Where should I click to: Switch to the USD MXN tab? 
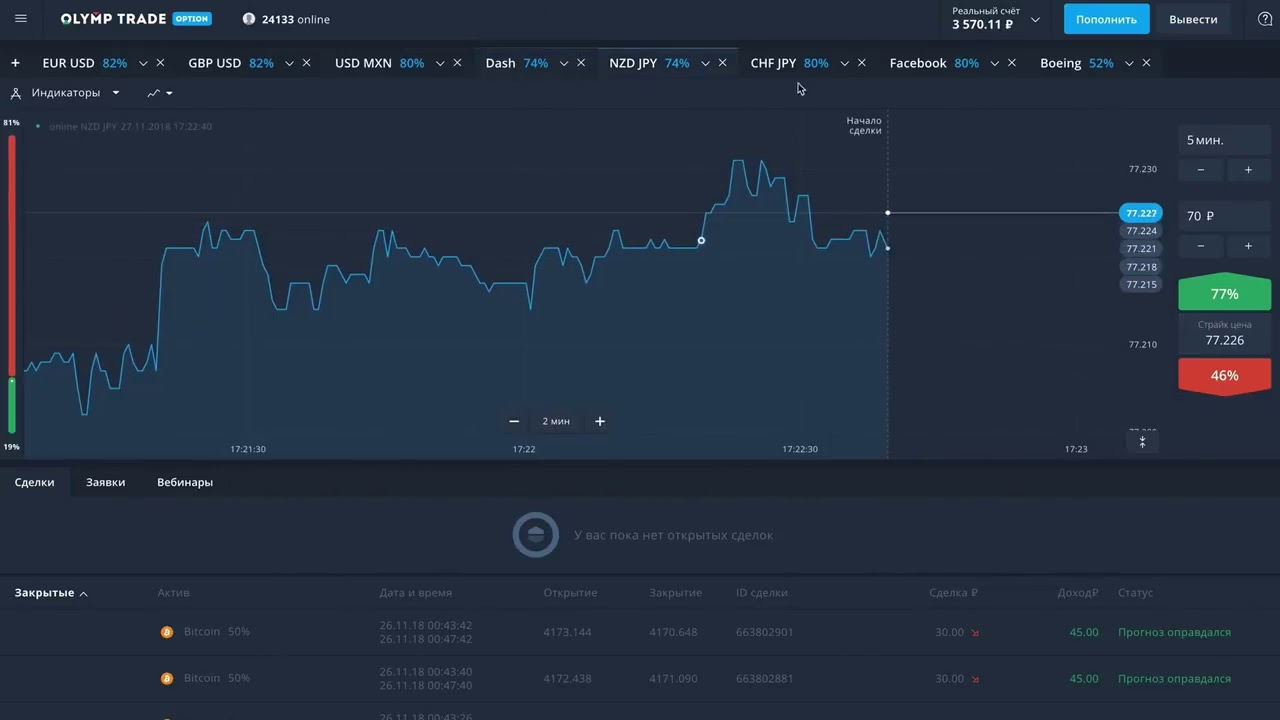pos(379,63)
